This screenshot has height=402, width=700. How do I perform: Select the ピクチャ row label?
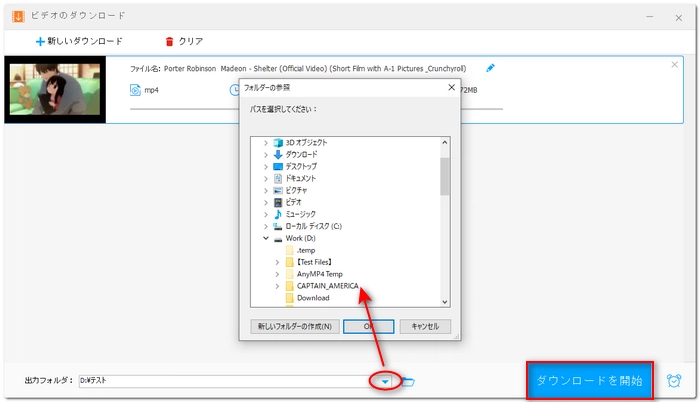pos(296,190)
